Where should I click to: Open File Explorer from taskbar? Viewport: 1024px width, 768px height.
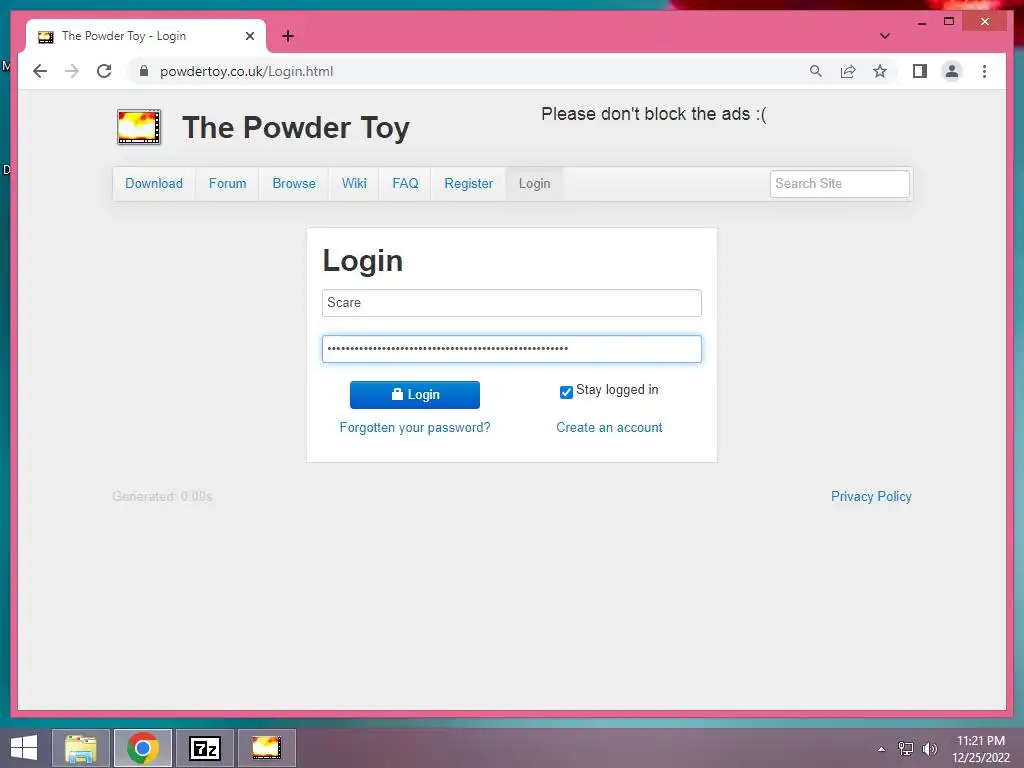(x=81, y=748)
